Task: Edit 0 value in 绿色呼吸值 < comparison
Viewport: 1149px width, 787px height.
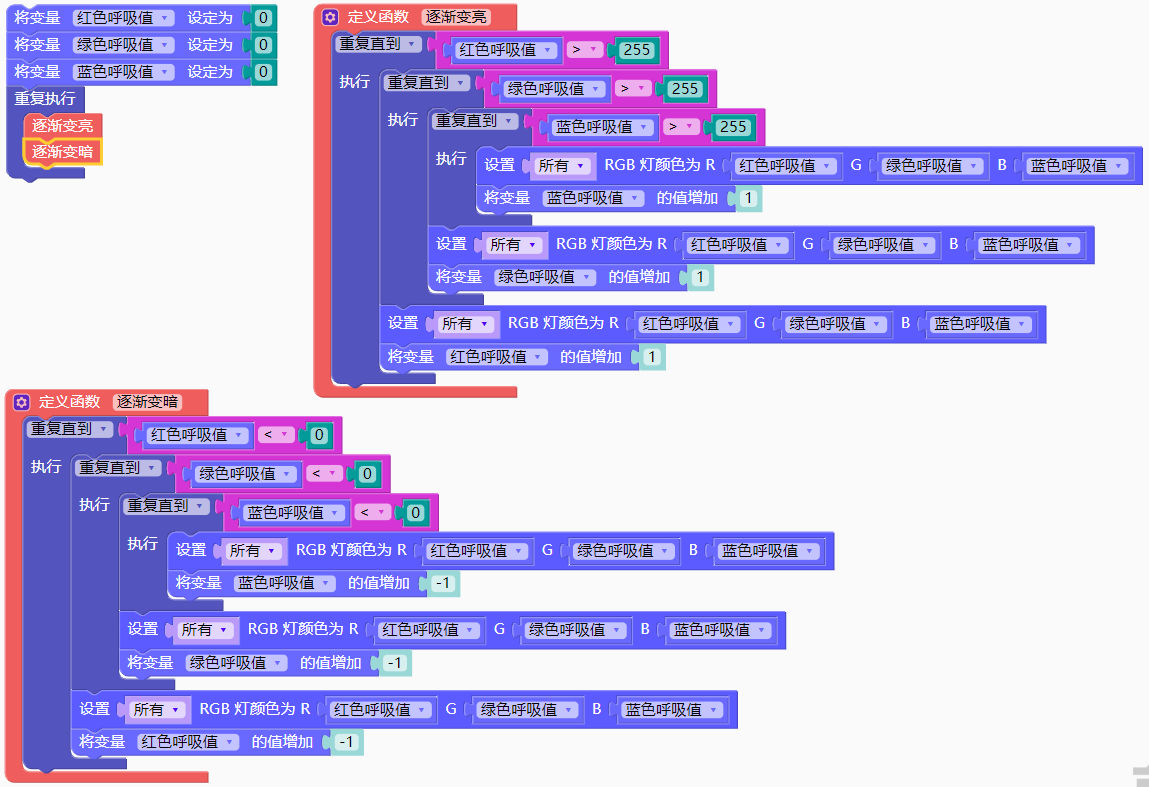Action: (x=367, y=473)
